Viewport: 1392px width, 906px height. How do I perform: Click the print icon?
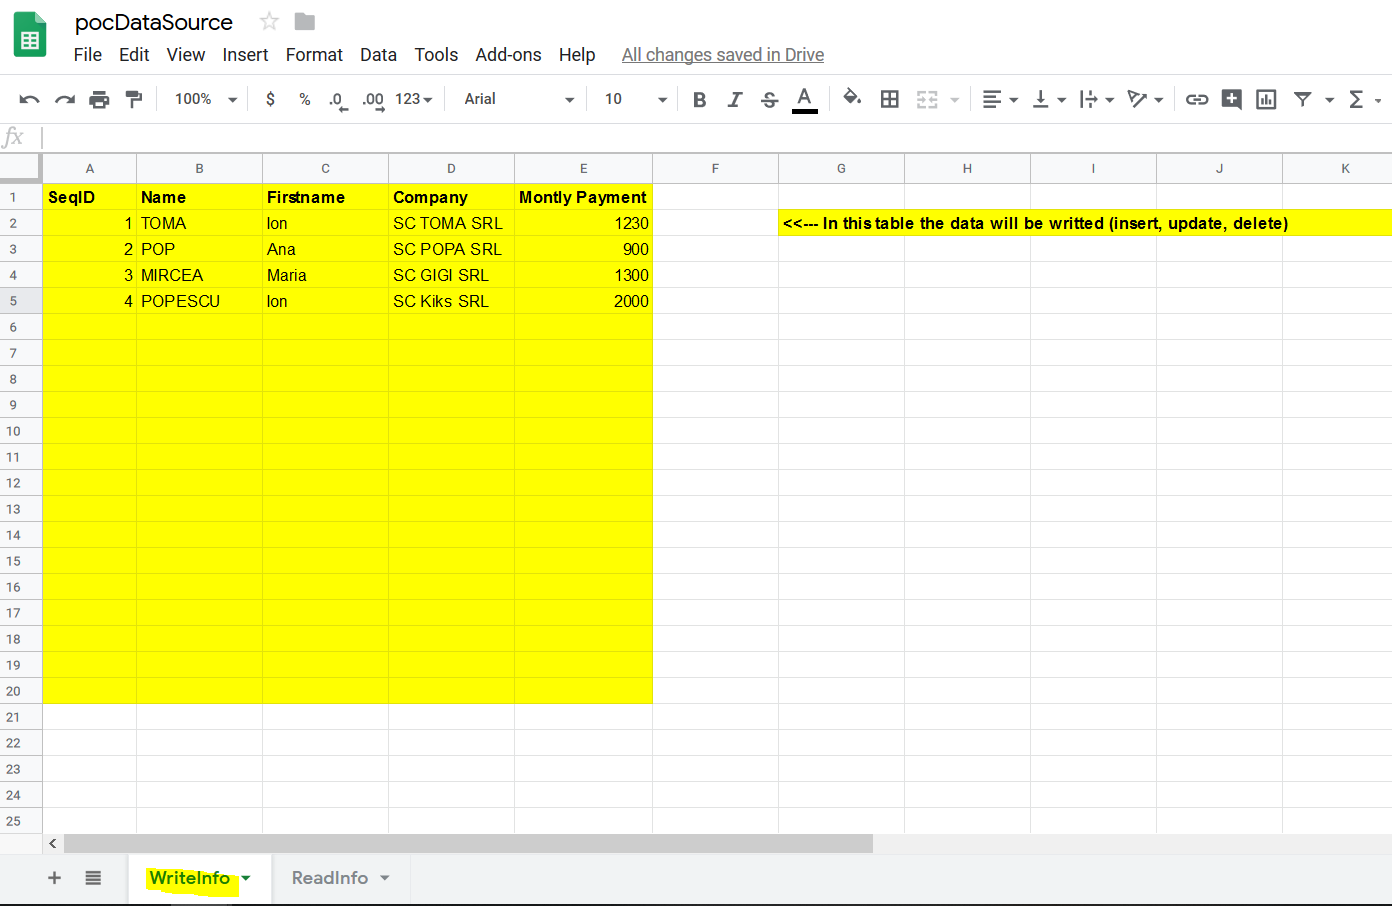click(99, 99)
